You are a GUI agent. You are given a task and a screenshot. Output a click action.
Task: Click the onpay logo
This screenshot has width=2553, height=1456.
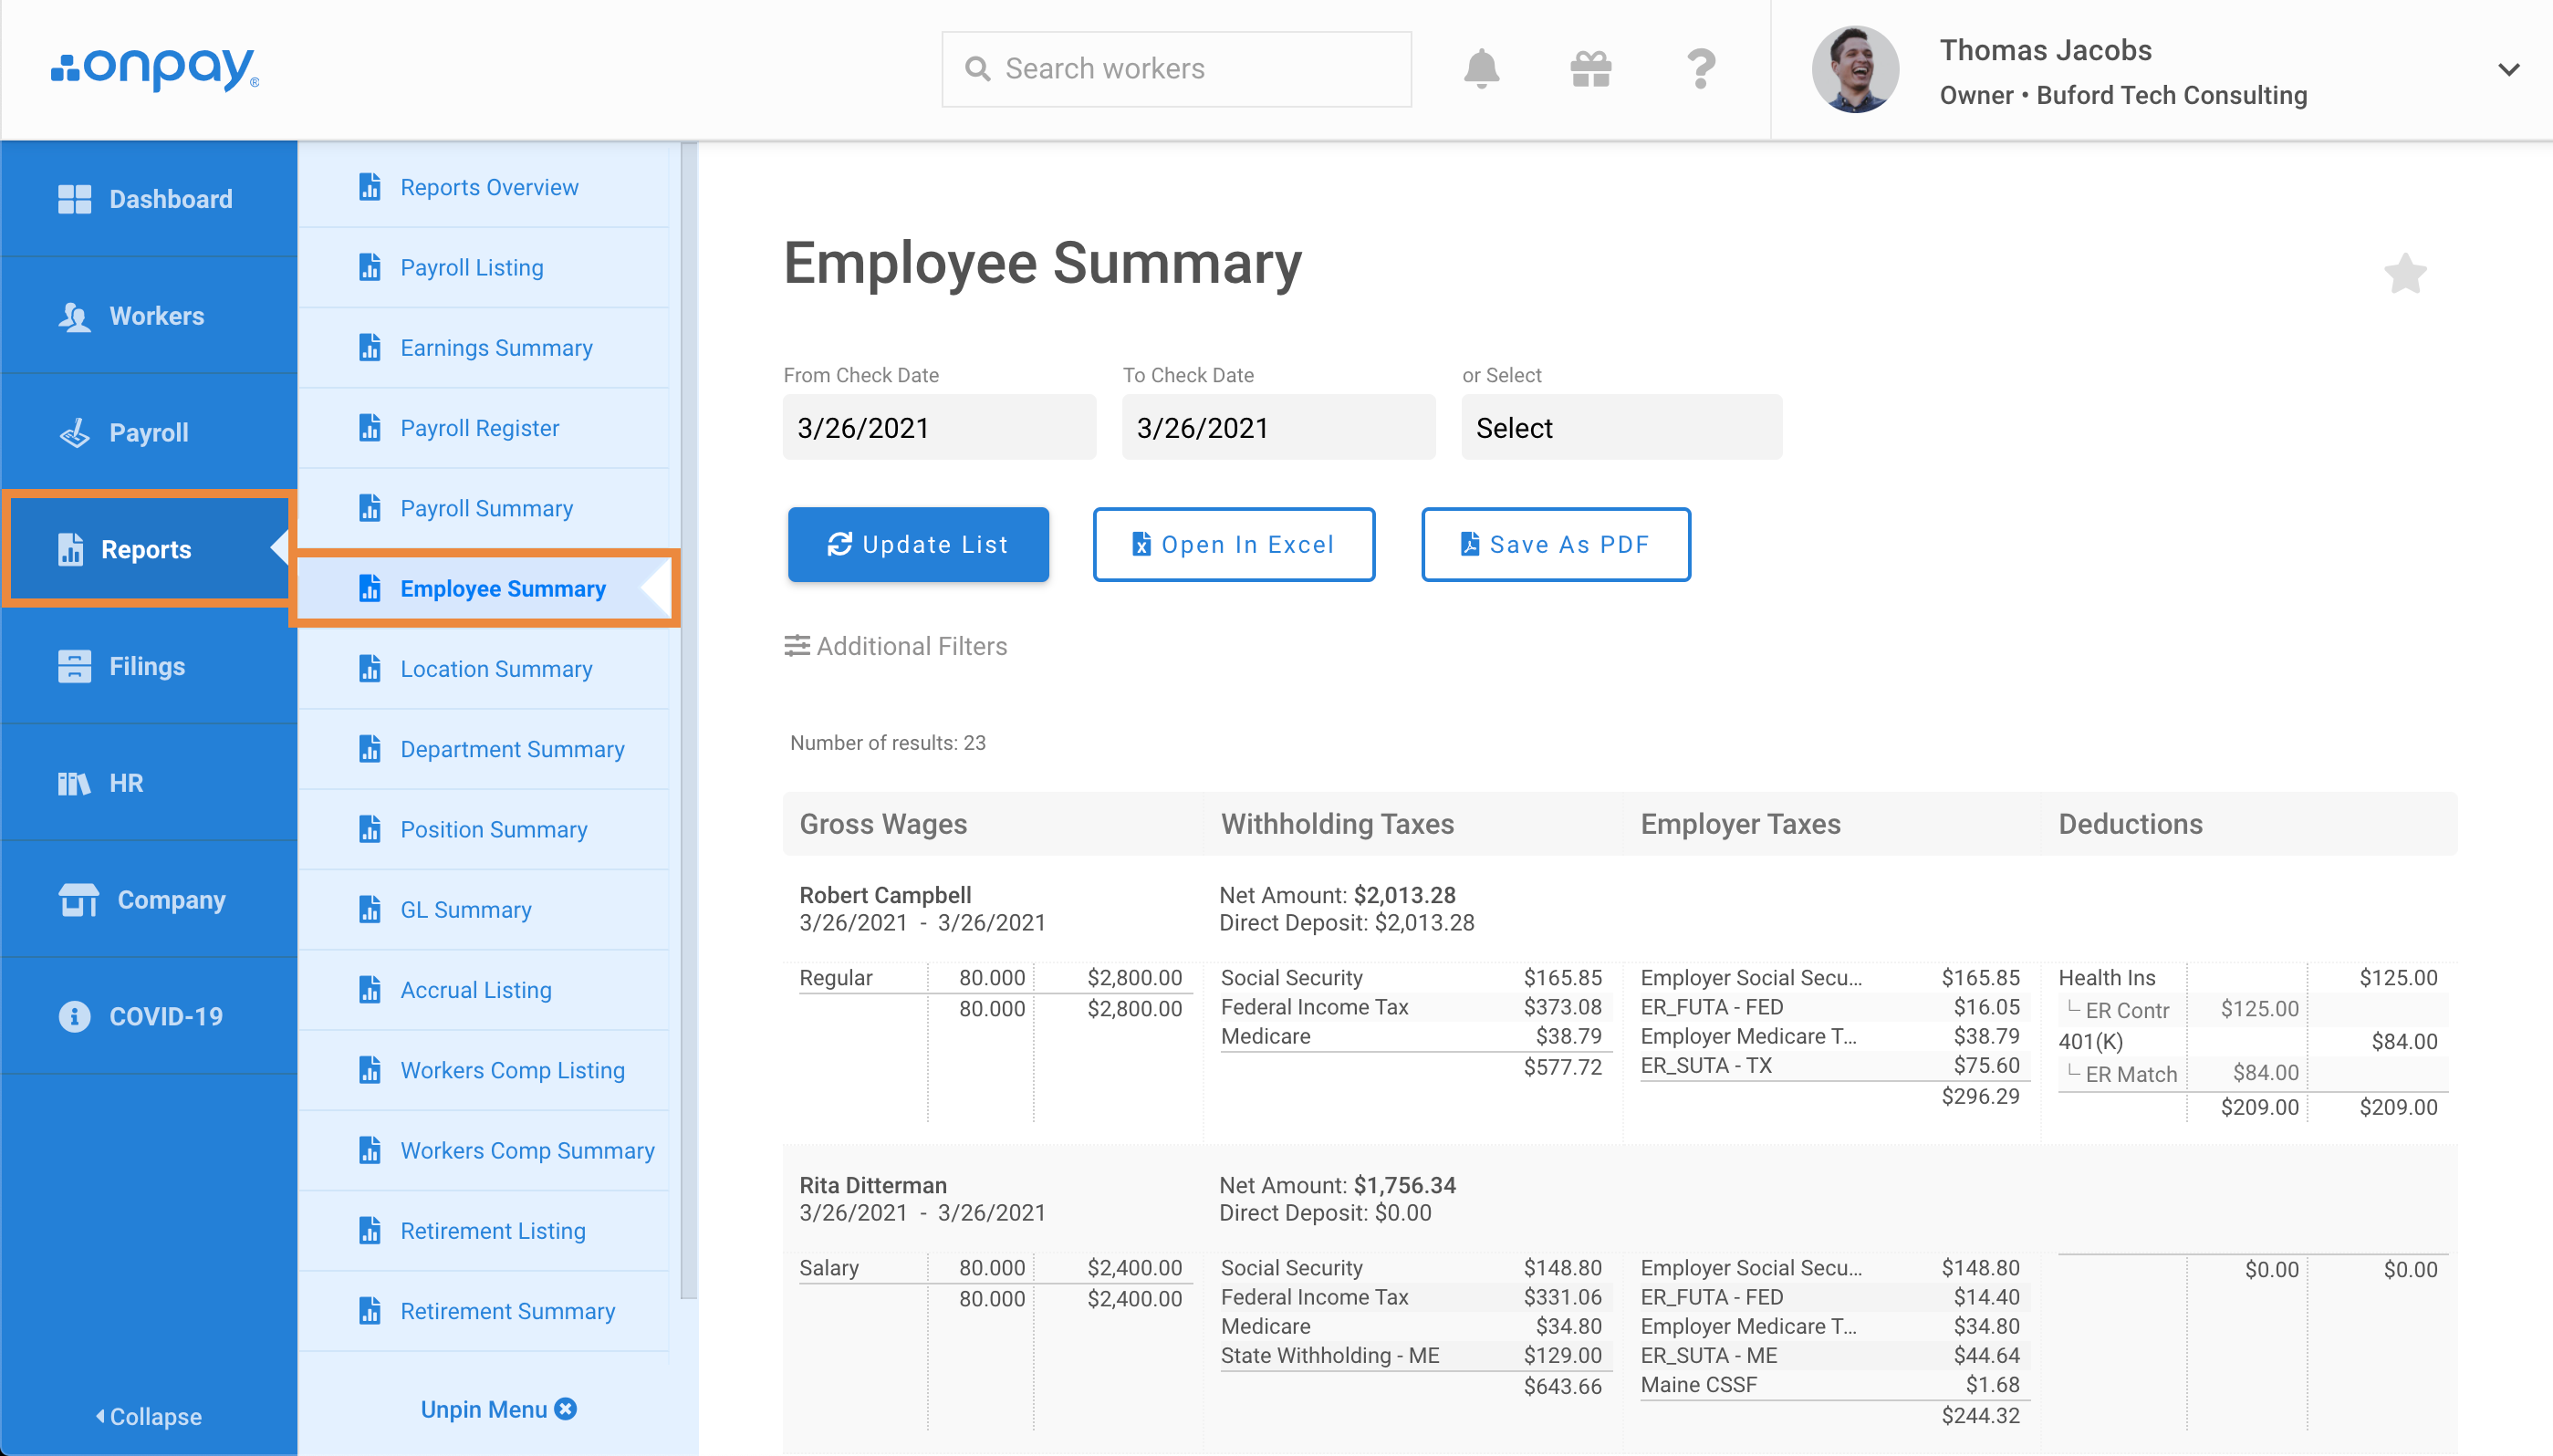click(x=155, y=69)
